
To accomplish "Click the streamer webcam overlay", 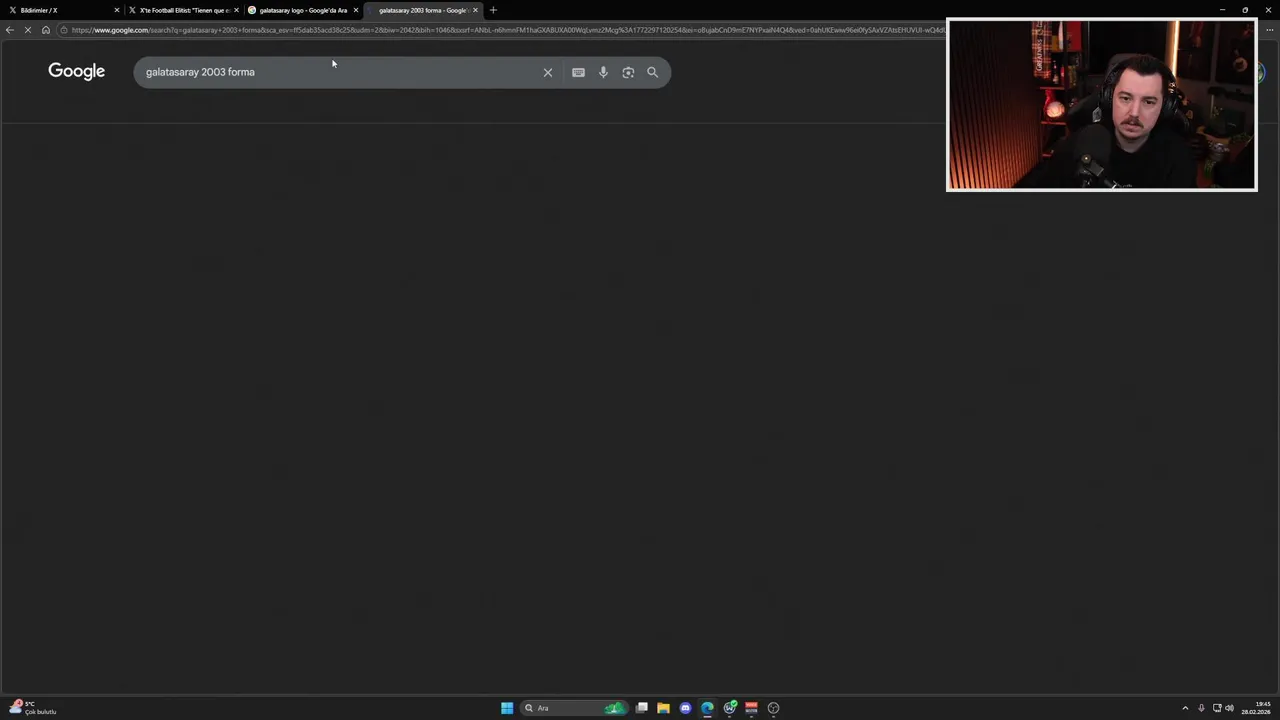I will click(x=1101, y=104).
